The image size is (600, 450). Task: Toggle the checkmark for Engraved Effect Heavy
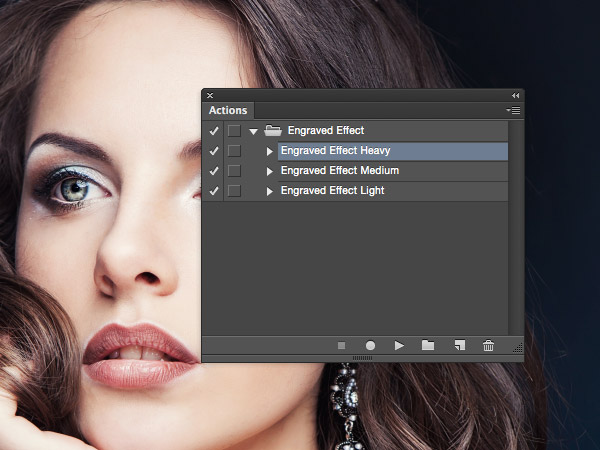214,151
